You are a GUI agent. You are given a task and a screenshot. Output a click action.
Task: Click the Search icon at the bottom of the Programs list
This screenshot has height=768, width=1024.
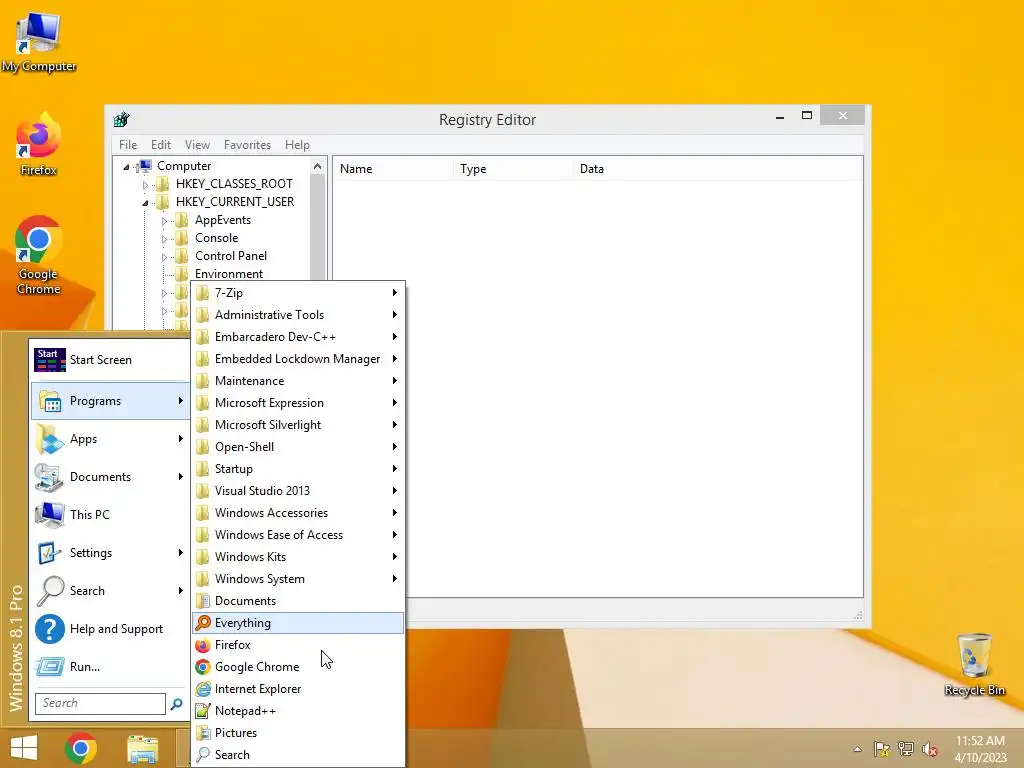point(203,755)
